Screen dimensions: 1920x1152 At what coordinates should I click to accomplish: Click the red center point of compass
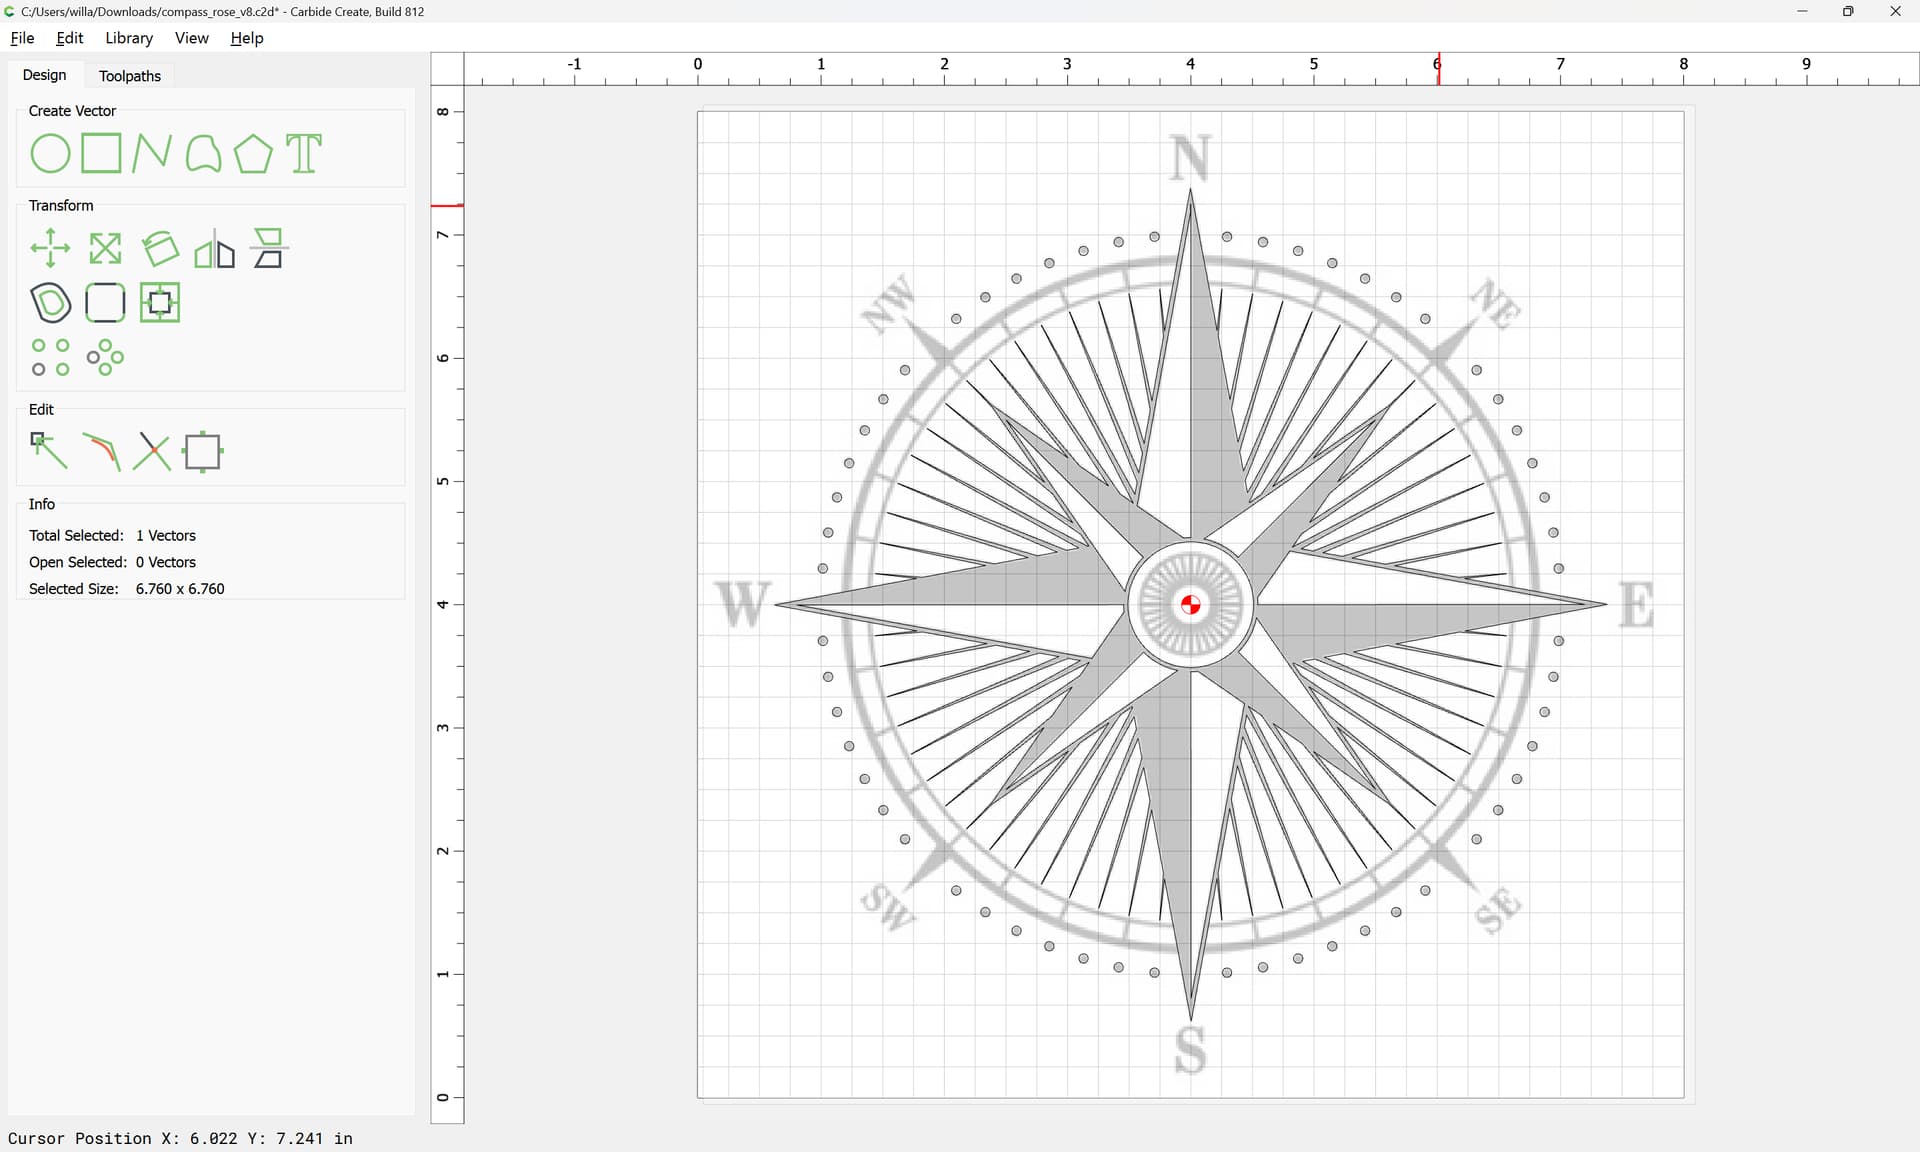point(1190,605)
